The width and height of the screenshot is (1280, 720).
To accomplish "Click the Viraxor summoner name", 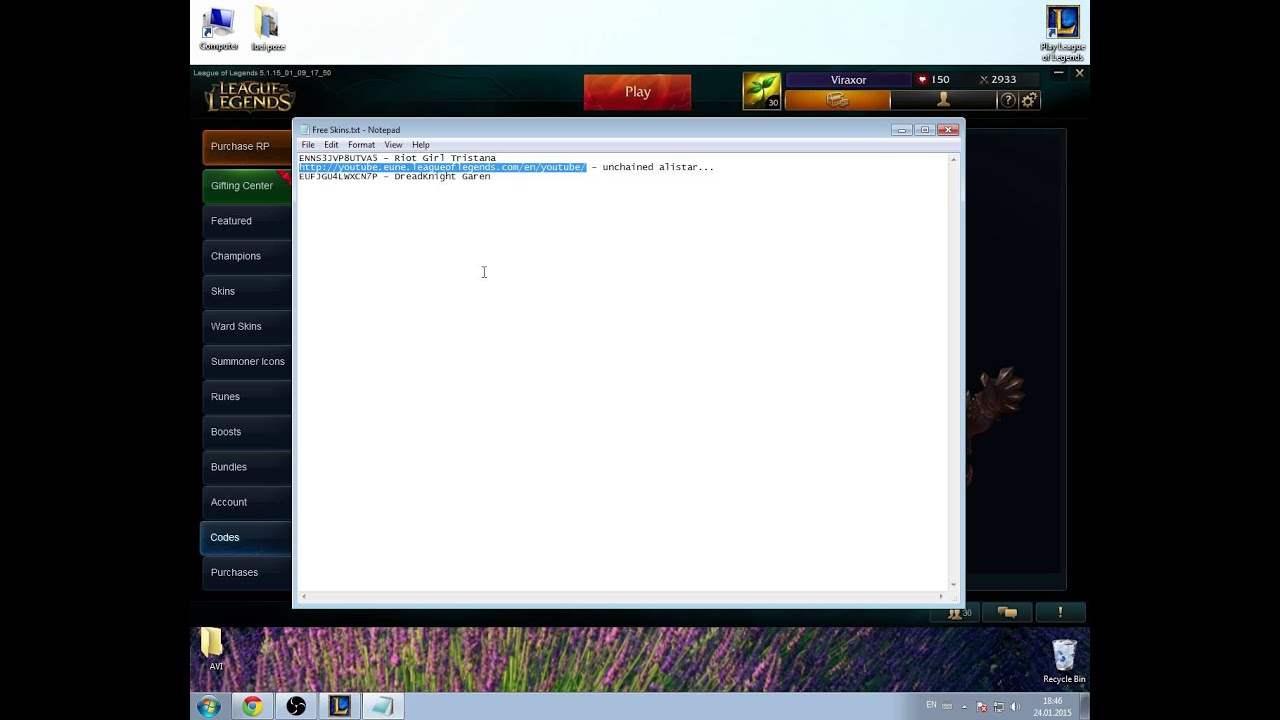I will (x=848, y=80).
